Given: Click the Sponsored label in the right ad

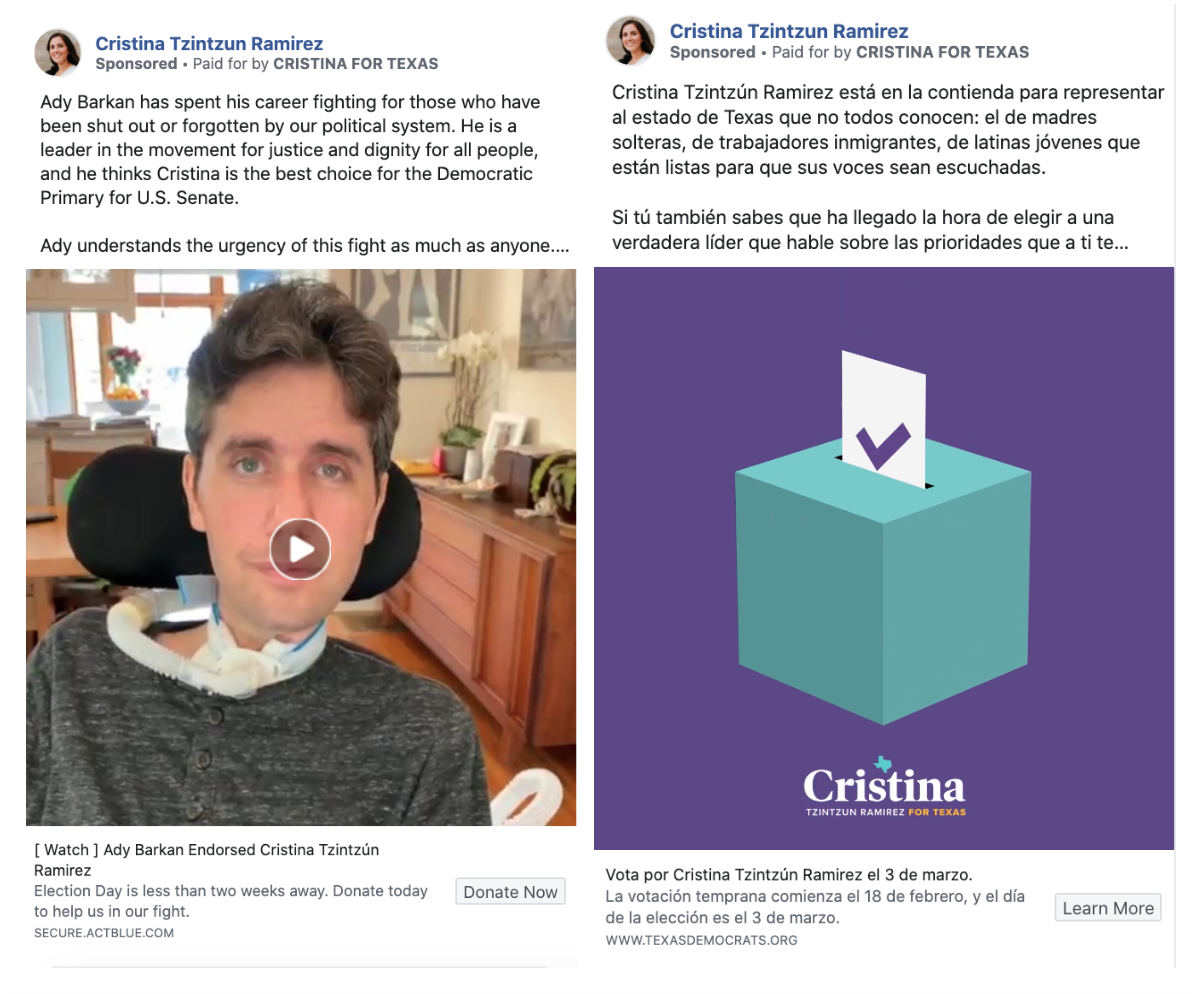Looking at the screenshot, I should 712,52.
